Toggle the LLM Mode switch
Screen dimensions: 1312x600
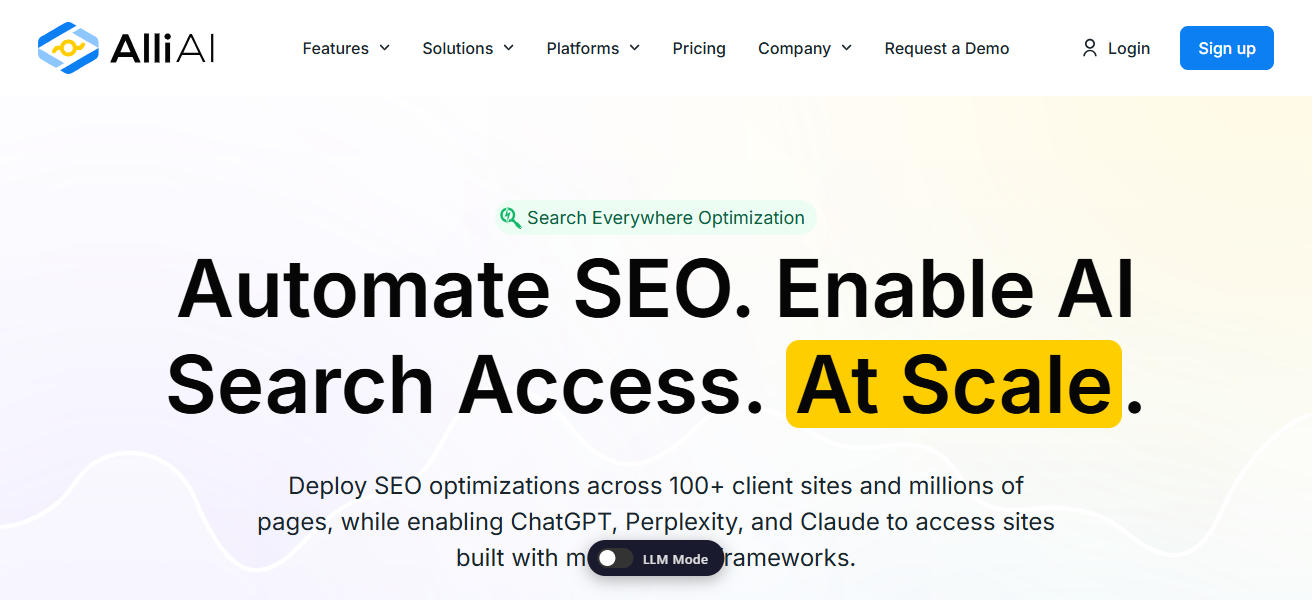616,559
